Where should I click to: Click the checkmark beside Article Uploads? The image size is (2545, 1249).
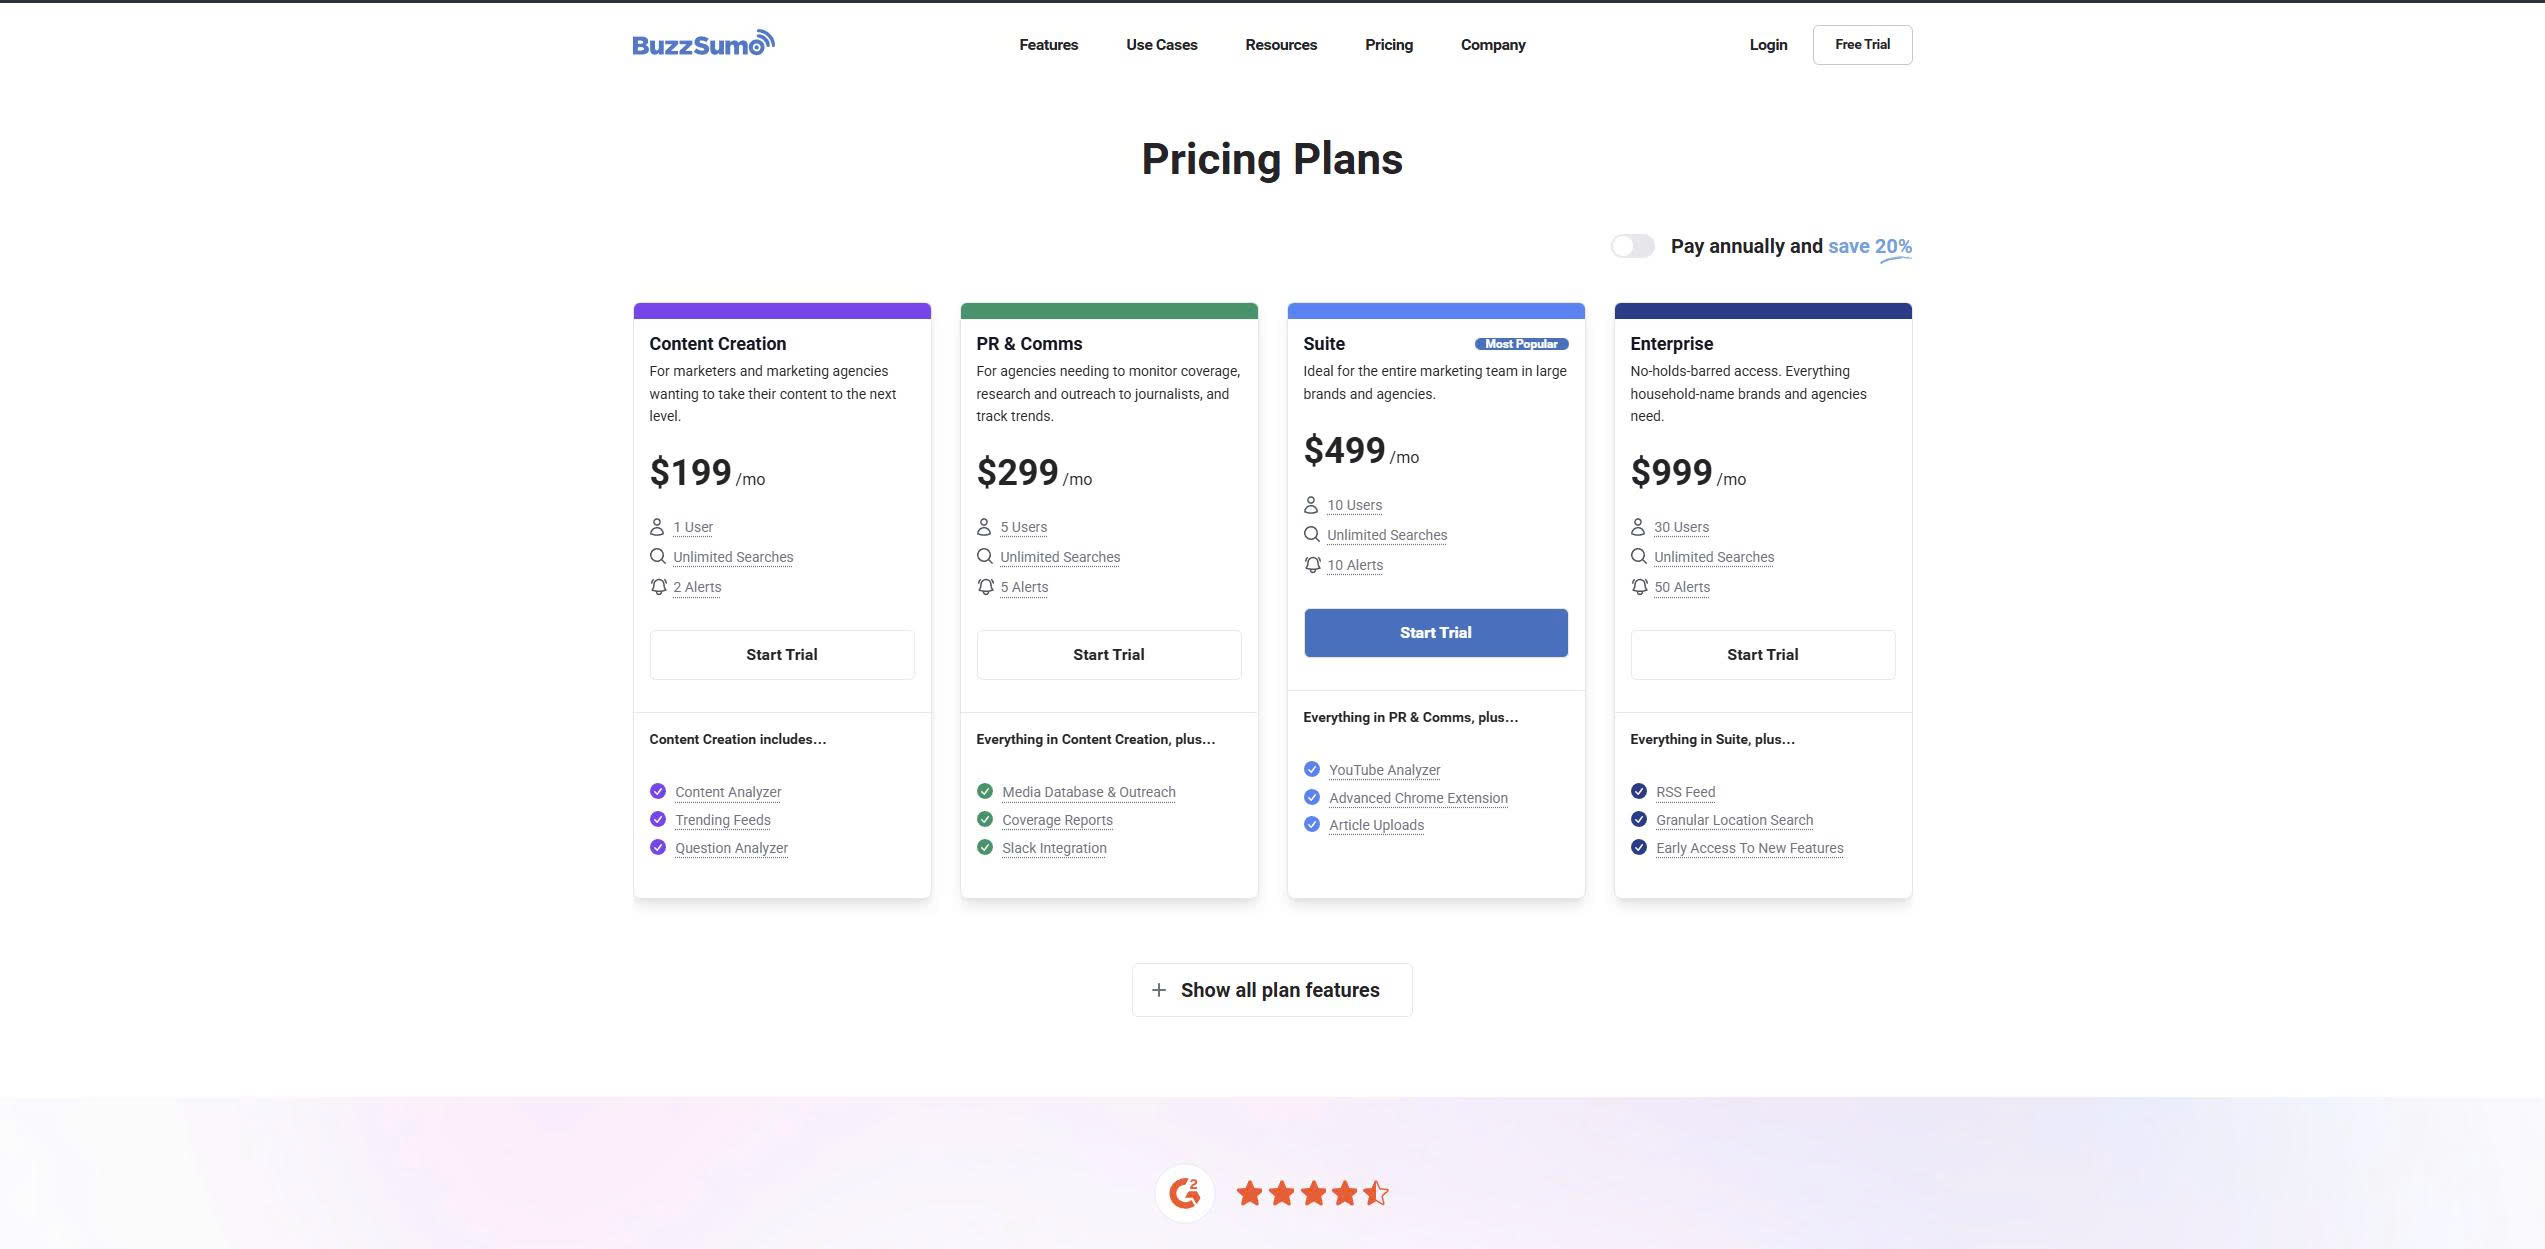[1312, 824]
